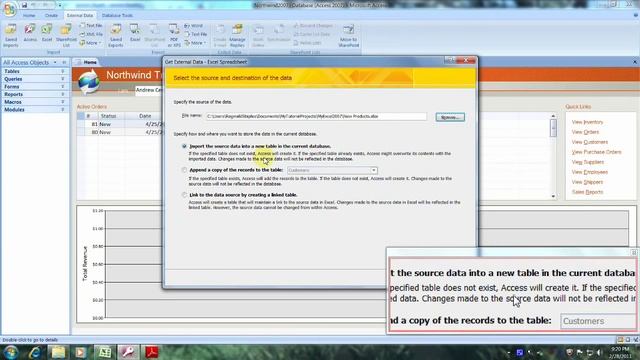Import a Text File

tap(91, 26)
